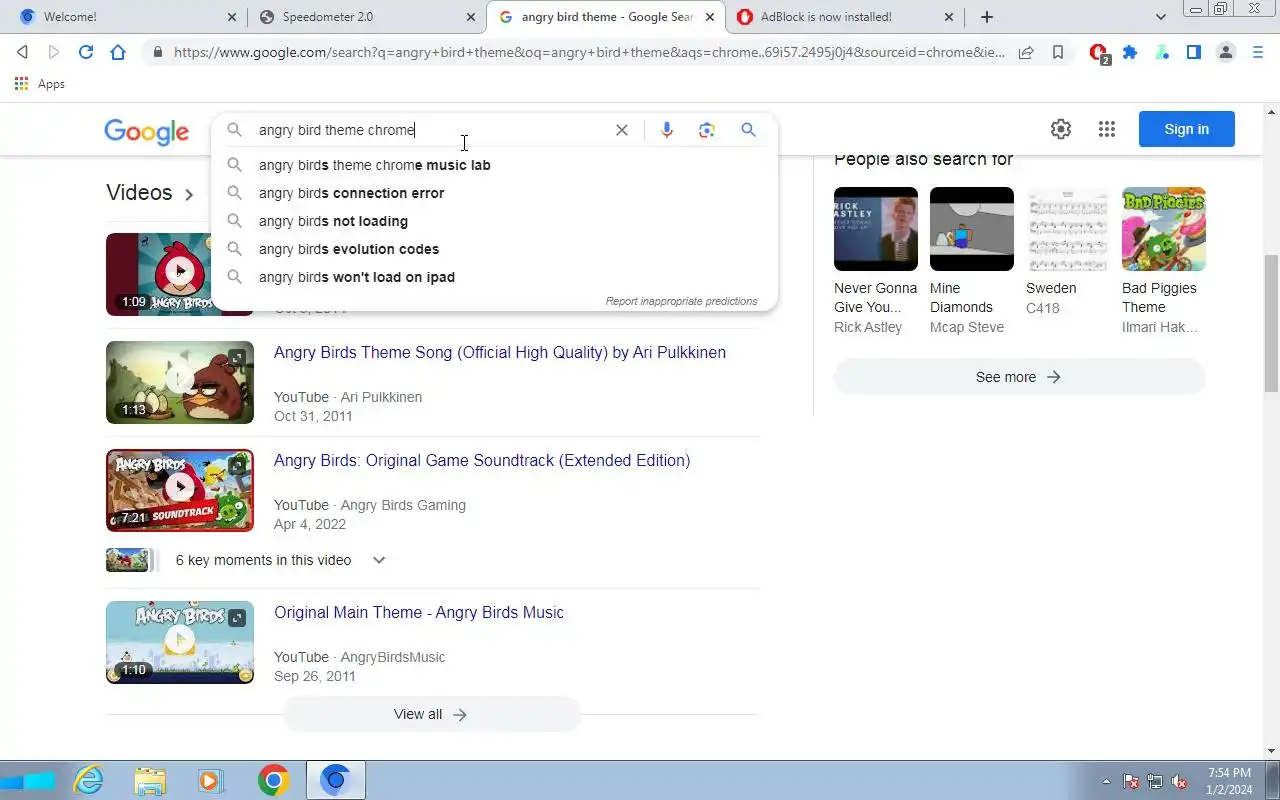Toggle the browser side panel icon
The width and height of the screenshot is (1280, 800).
tap(1194, 52)
